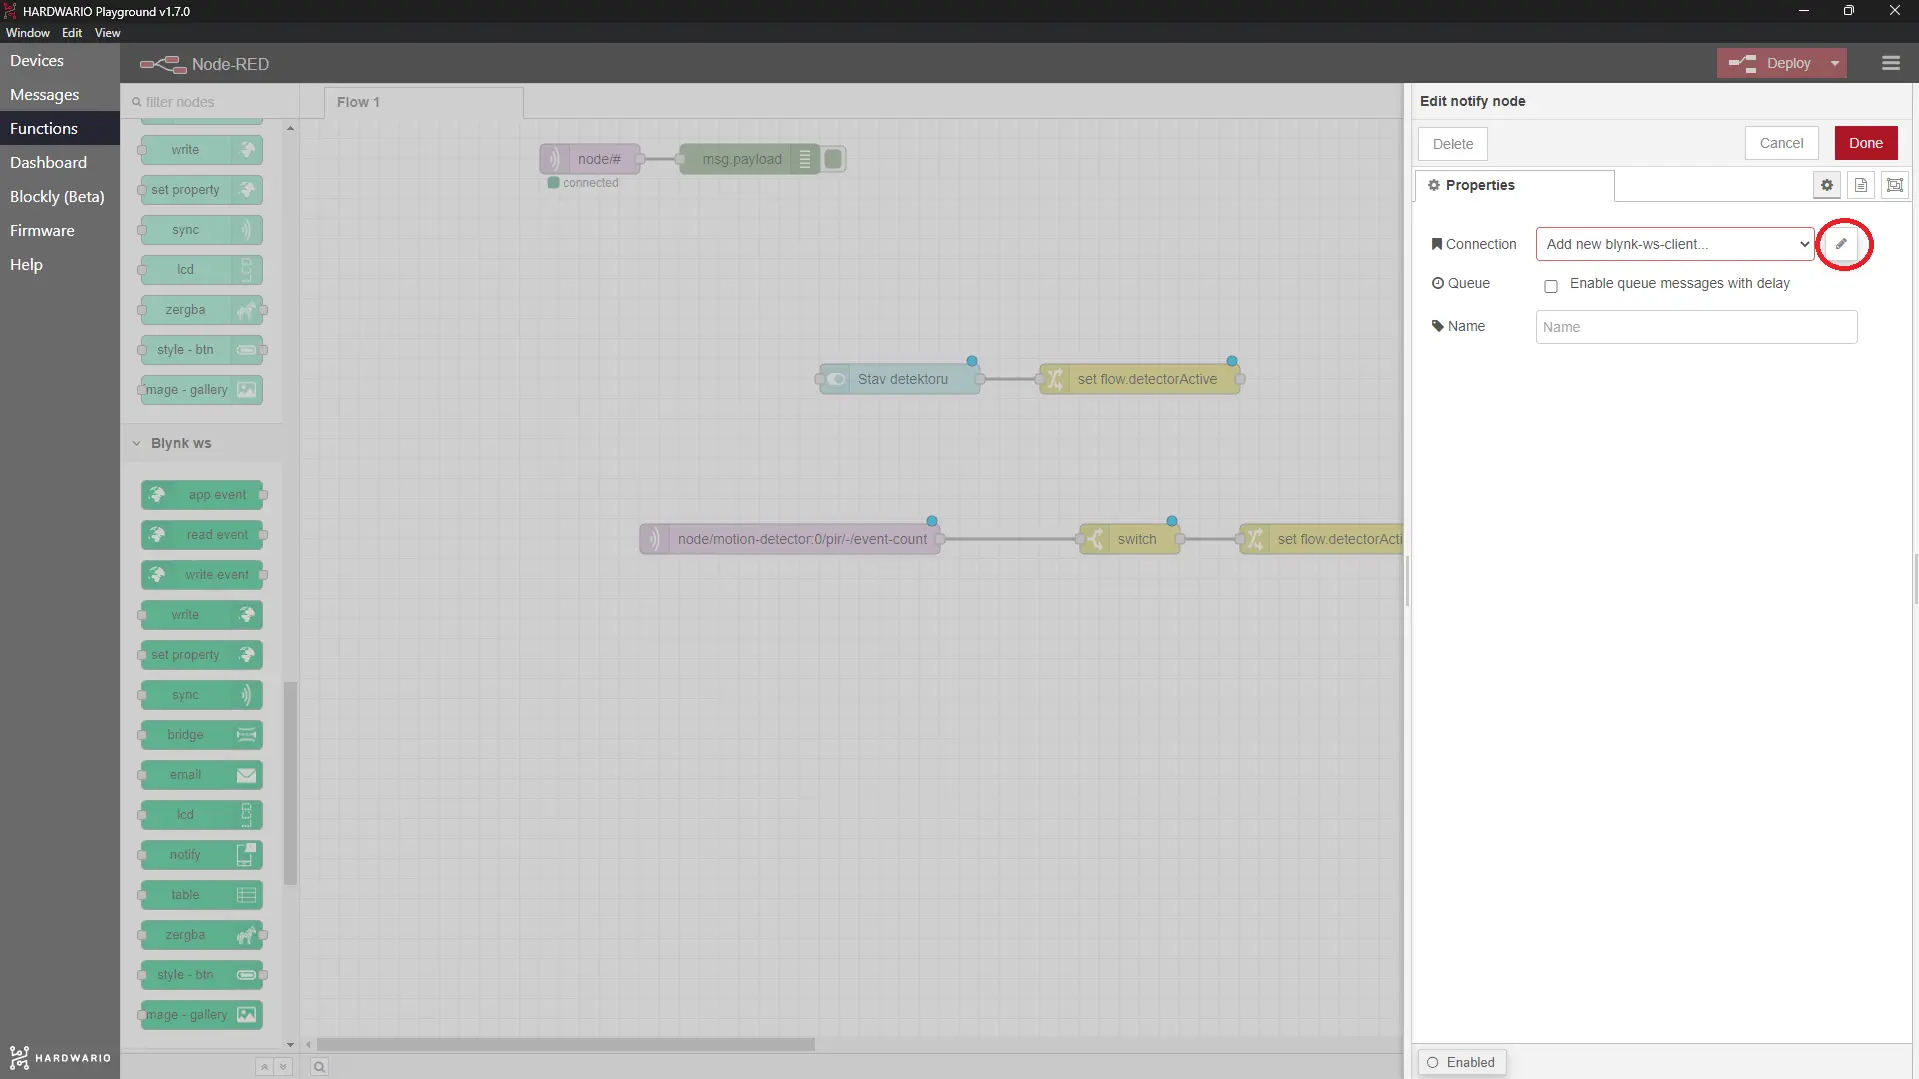The image size is (1919, 1079).
Task: Click Done to save notify node
Action: tap(1866, 143)
